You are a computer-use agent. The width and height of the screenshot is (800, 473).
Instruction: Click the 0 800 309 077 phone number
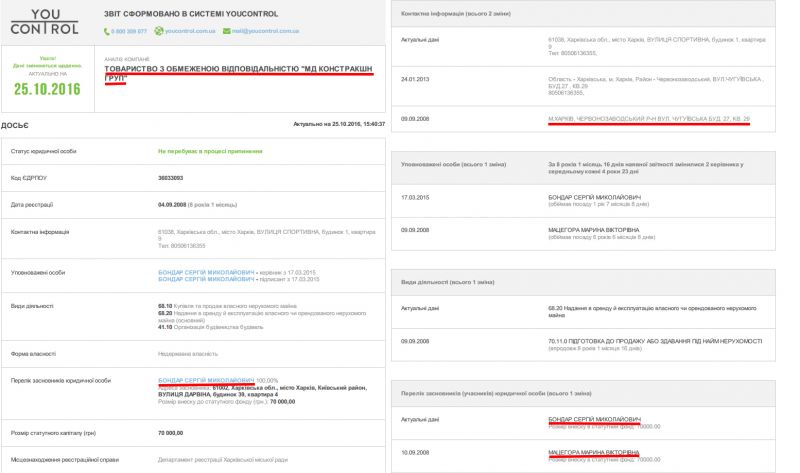tap(130, 32)
